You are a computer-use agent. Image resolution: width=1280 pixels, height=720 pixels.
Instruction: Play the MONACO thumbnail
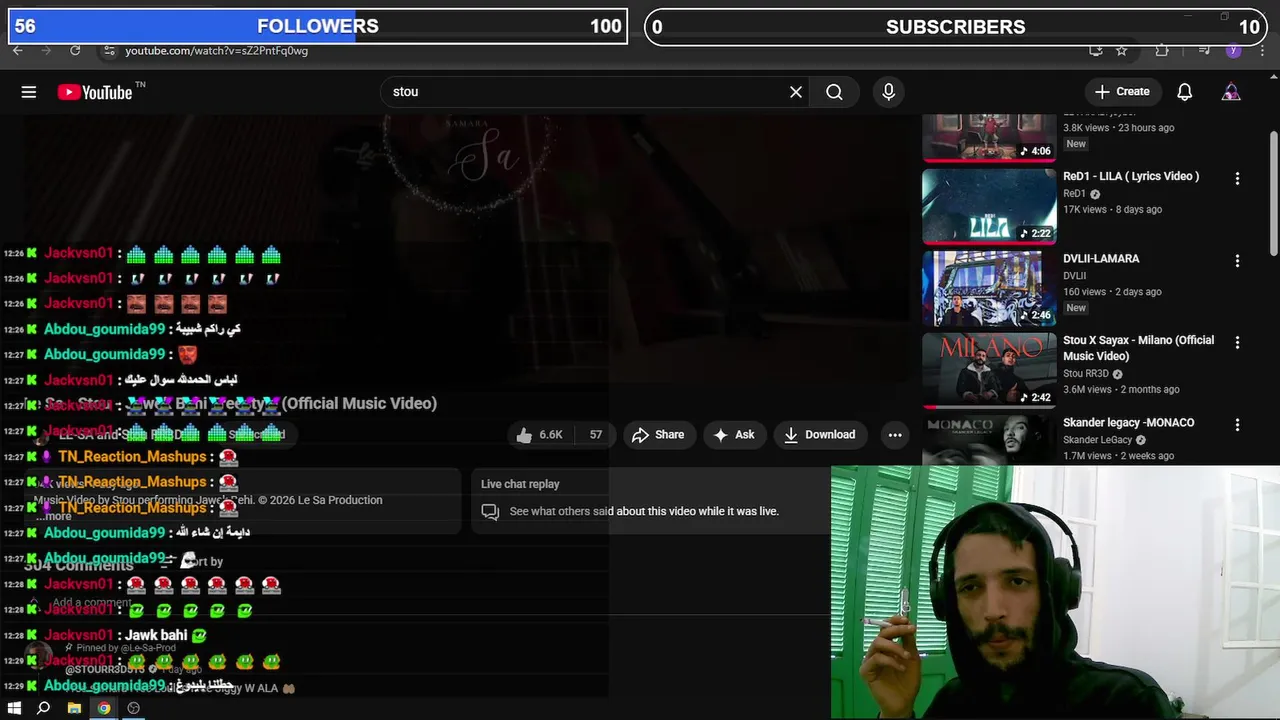pos(989,439)
